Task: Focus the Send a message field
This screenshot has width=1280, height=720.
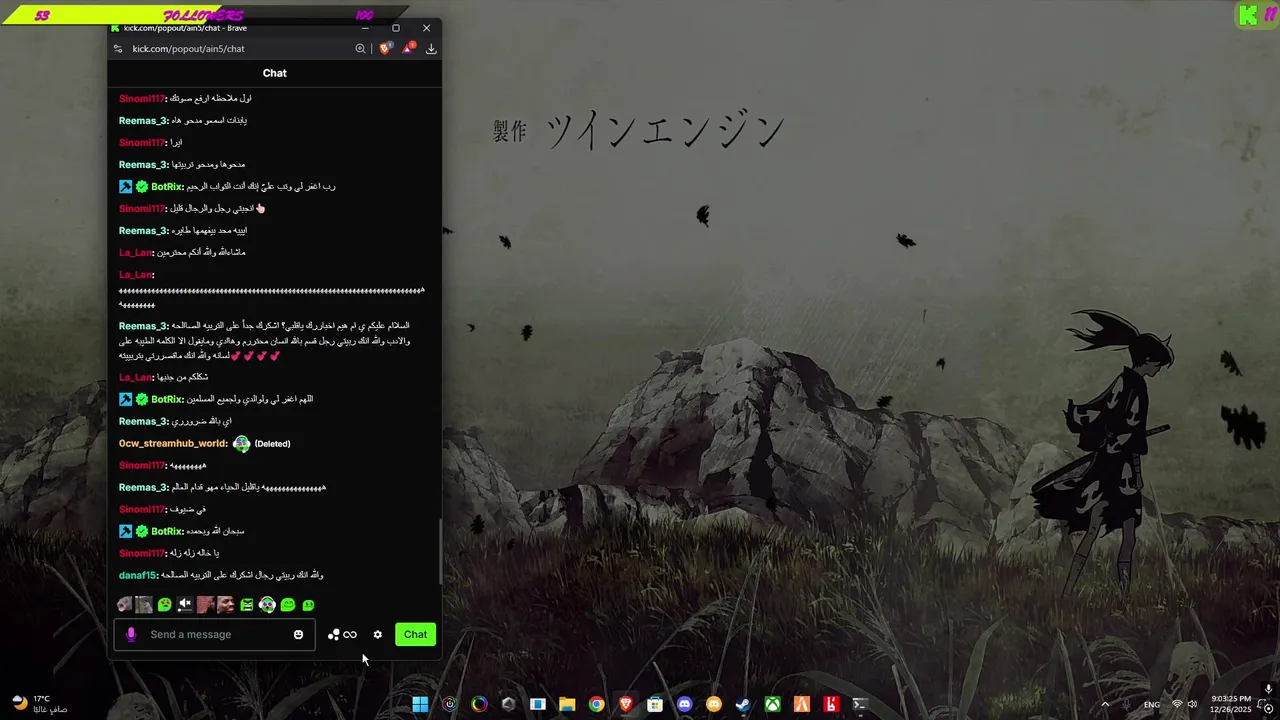Action: tap(215, 634)
